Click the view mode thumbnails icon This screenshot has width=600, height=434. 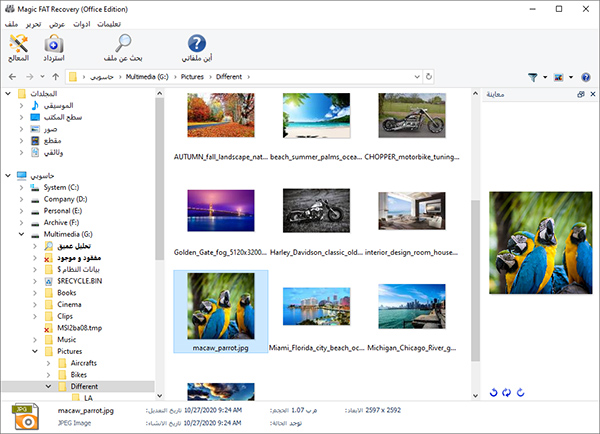click(559, 77)
